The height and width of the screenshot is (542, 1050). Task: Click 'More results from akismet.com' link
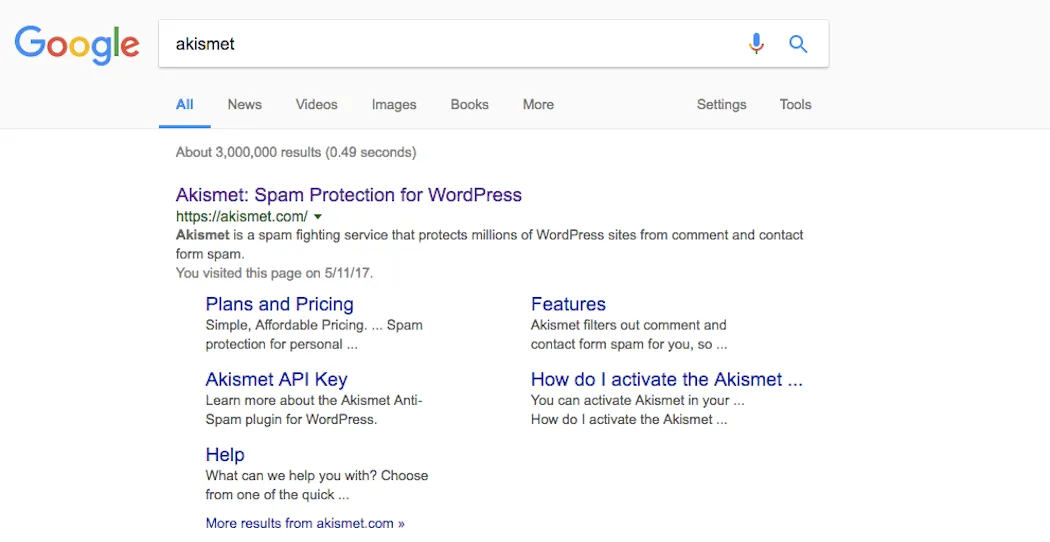(x=305, y=523)
